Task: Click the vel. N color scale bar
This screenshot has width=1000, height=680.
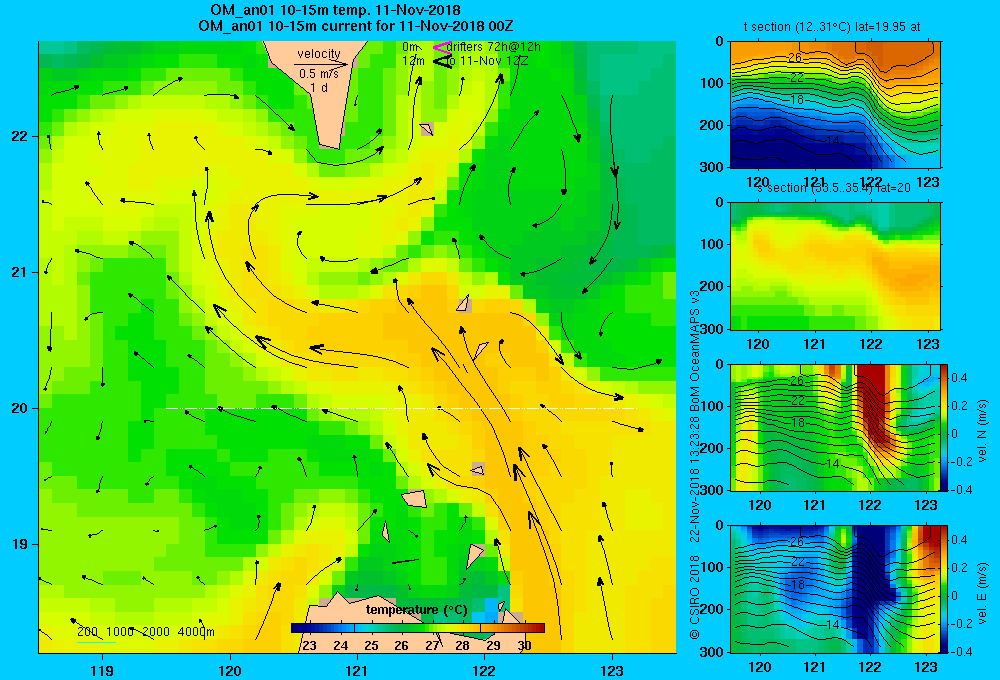Action: [x=944, y=427]
